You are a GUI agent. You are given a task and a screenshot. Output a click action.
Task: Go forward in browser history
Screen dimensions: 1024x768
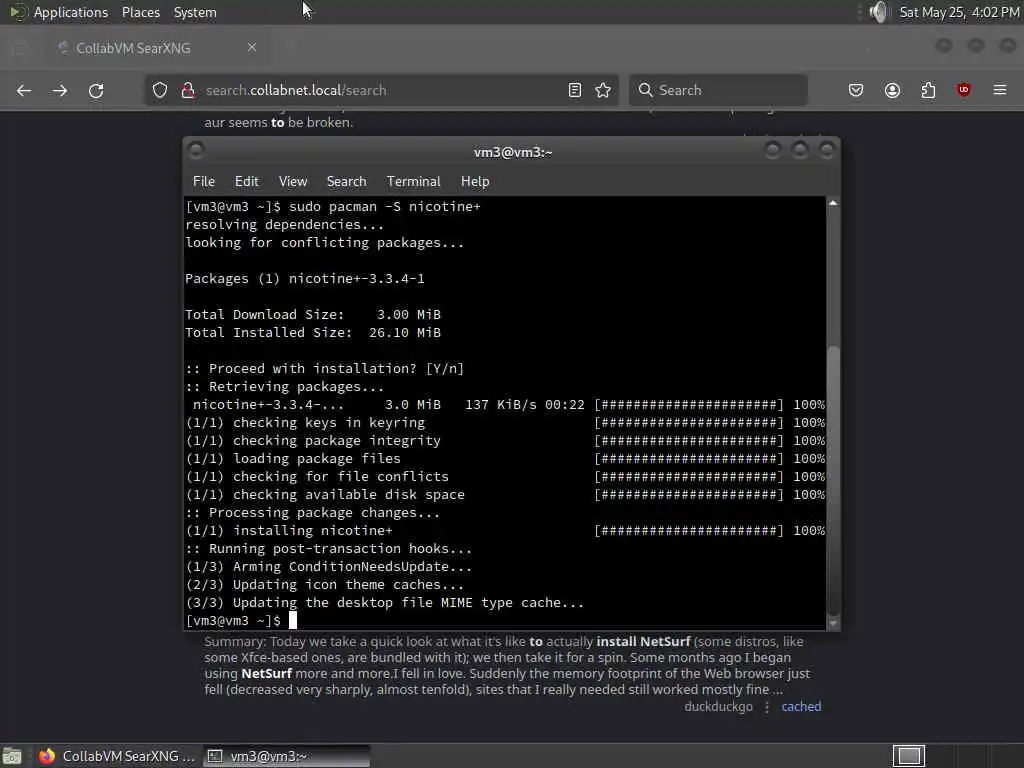point(59,90)
